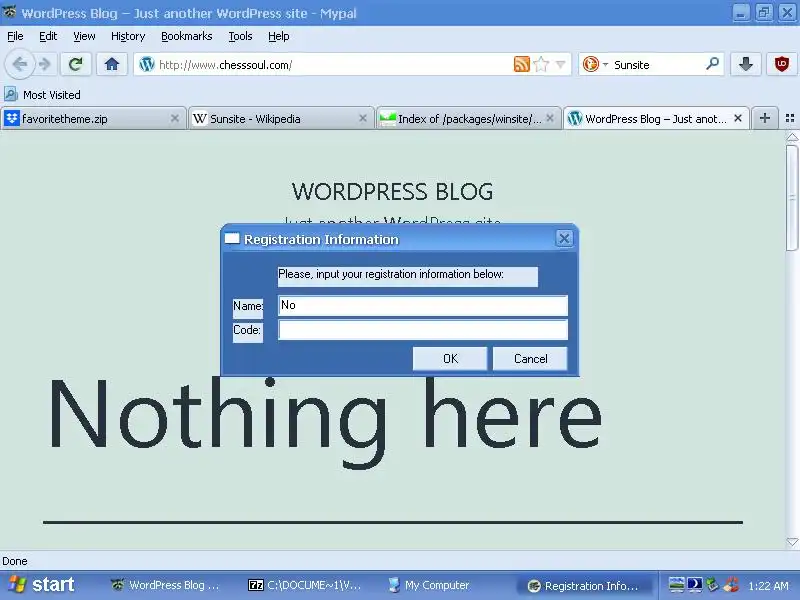
Task: Select the WordPress Blog tab
Action: click(x=656, y=118)
